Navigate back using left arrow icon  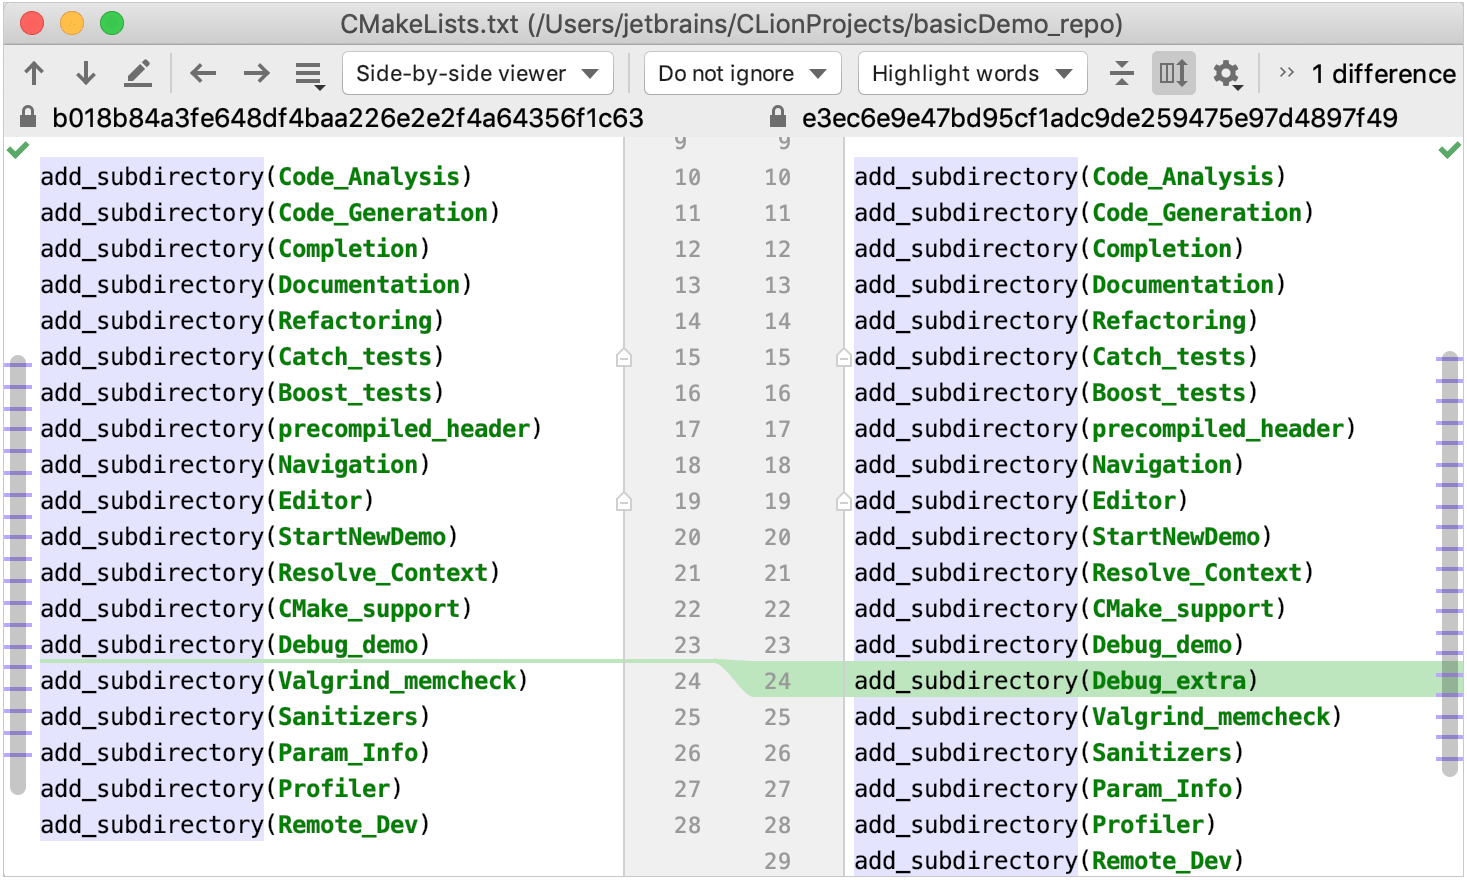(203, 72)
